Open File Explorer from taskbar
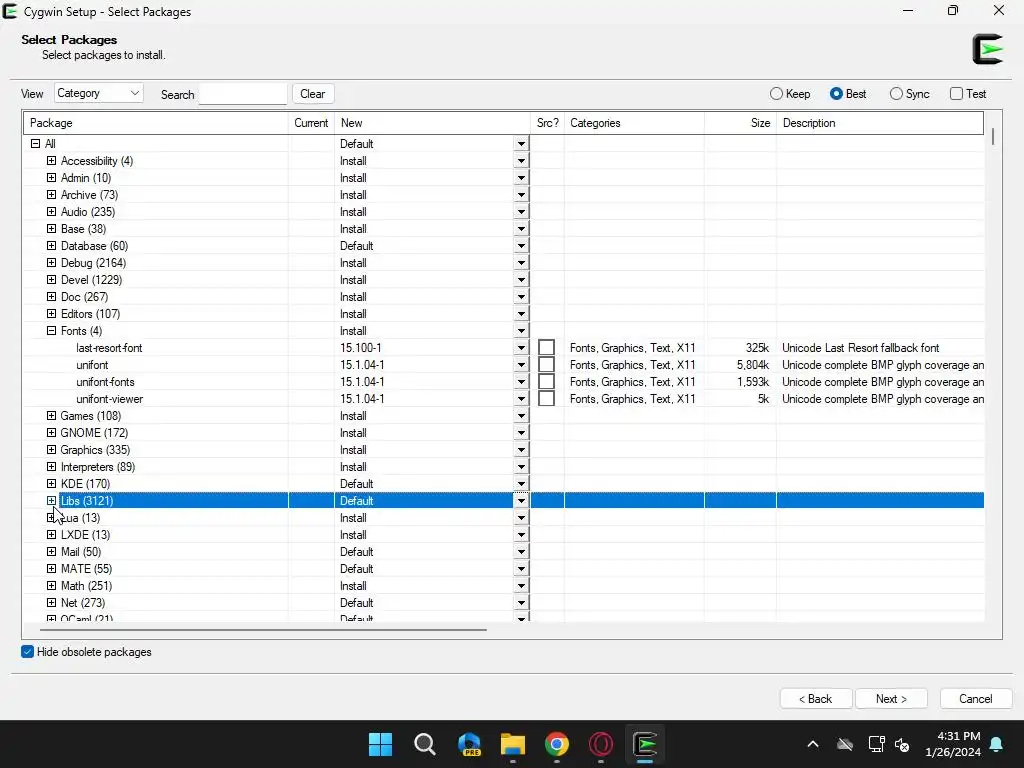This screenshot has width=1024, height=768. pyautogui.click(x=513, y=744)
